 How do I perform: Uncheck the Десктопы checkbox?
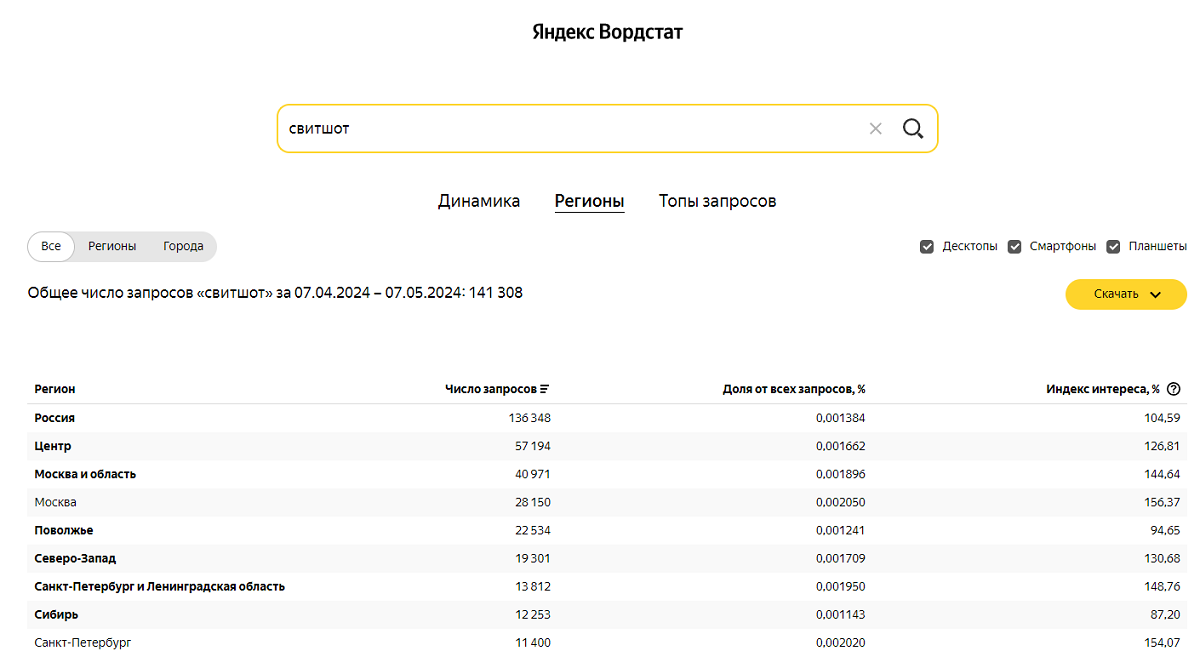tap(927, 246)
